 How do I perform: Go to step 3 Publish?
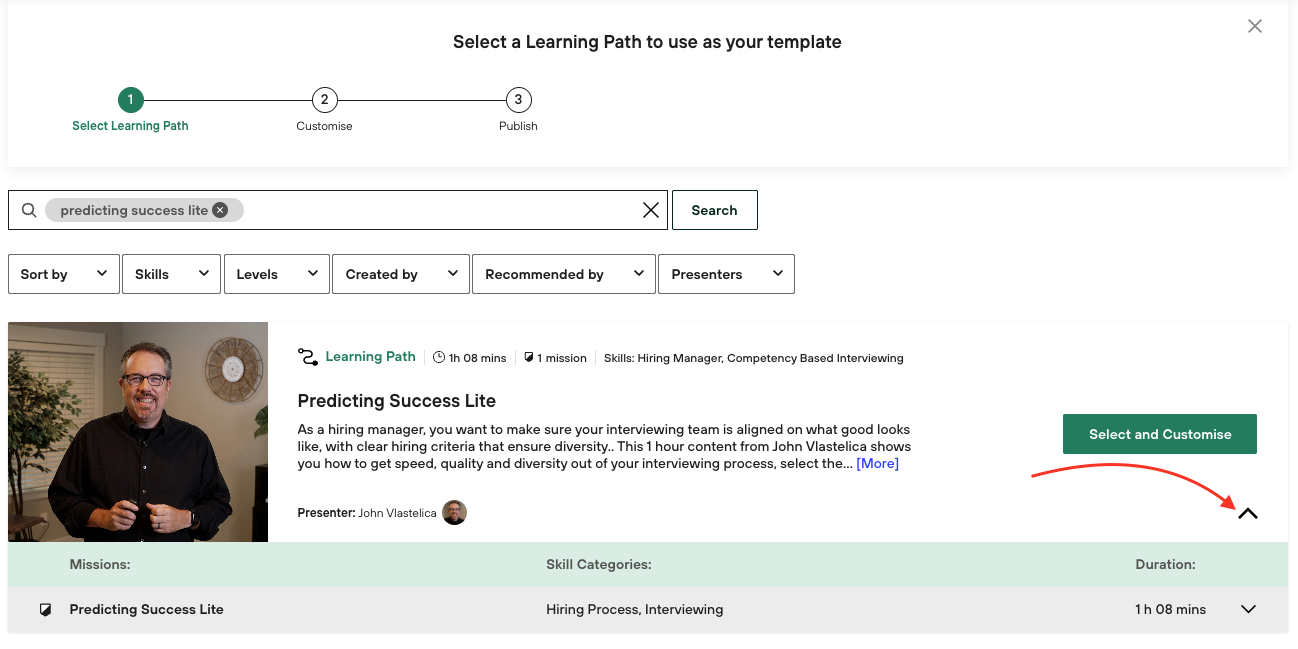[x=518, y=100]
